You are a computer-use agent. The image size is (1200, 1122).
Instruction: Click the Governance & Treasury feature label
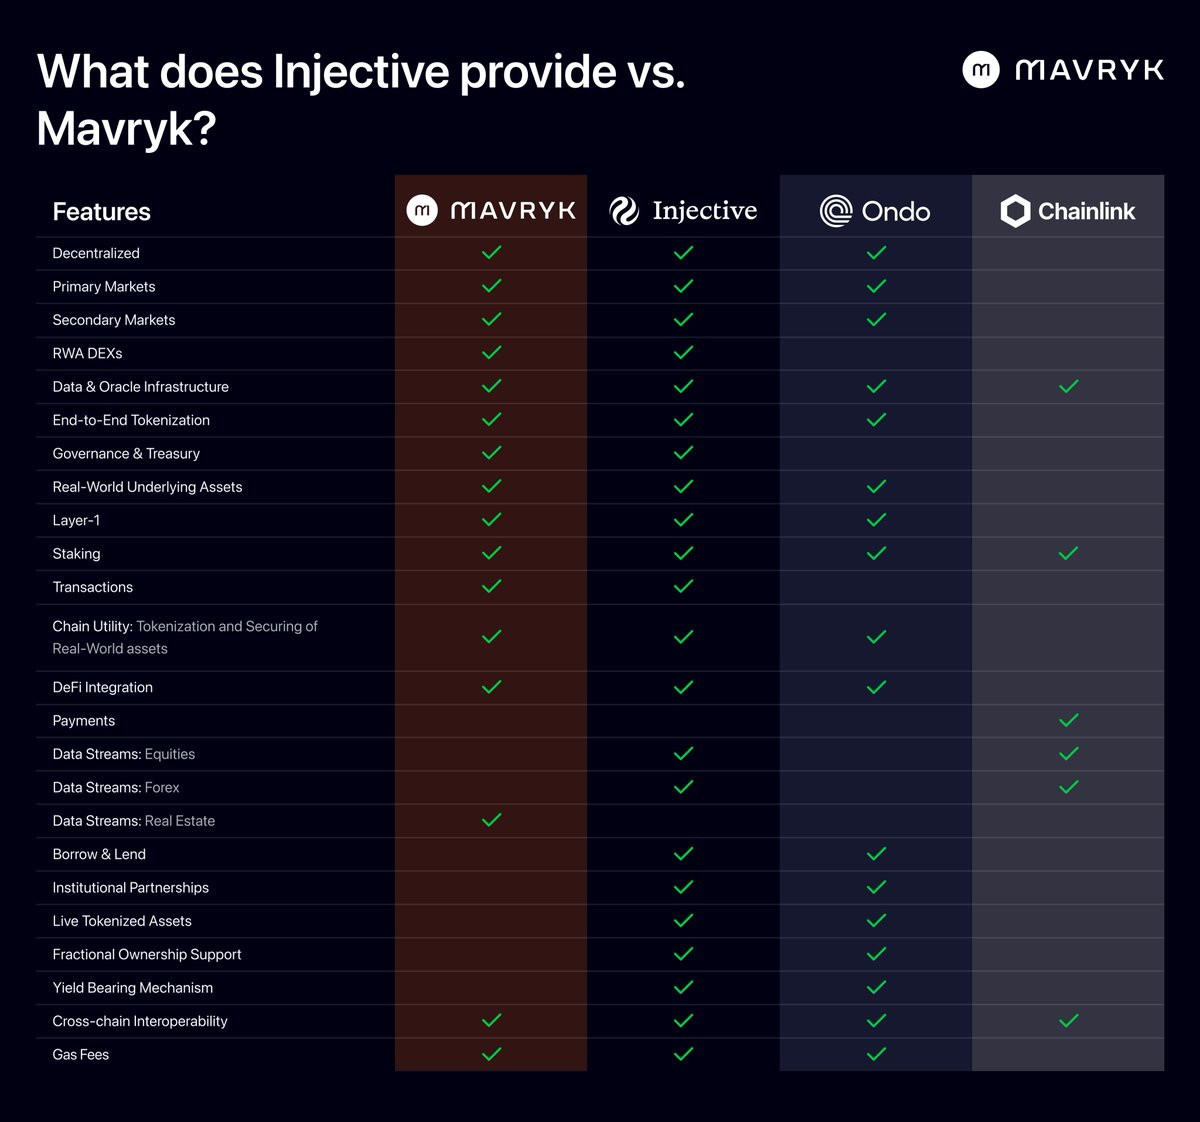126,453
